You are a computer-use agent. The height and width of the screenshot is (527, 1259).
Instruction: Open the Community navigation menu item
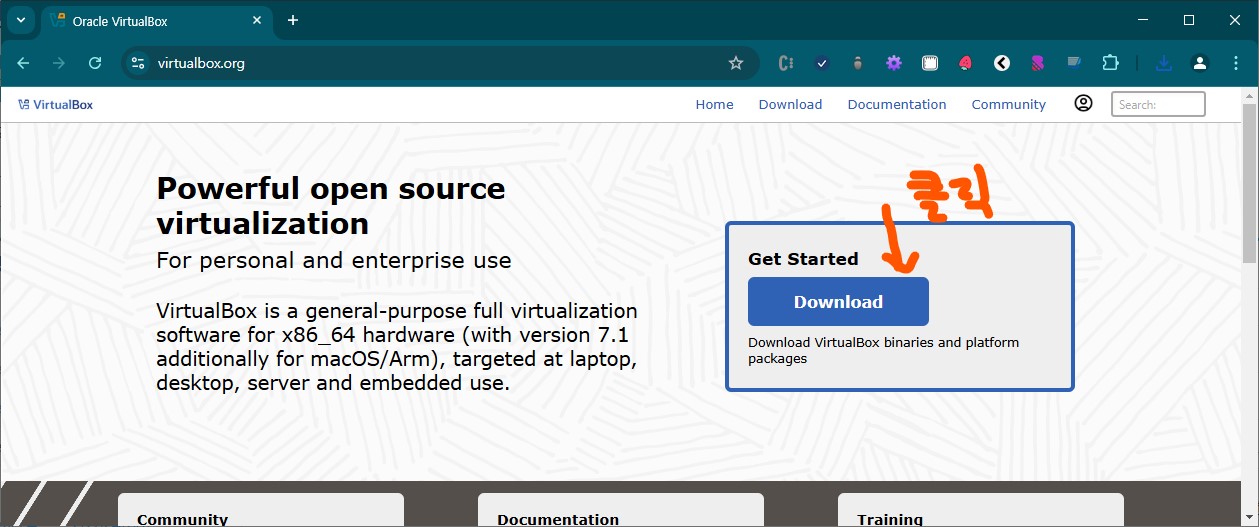(x=1008, y=104)
